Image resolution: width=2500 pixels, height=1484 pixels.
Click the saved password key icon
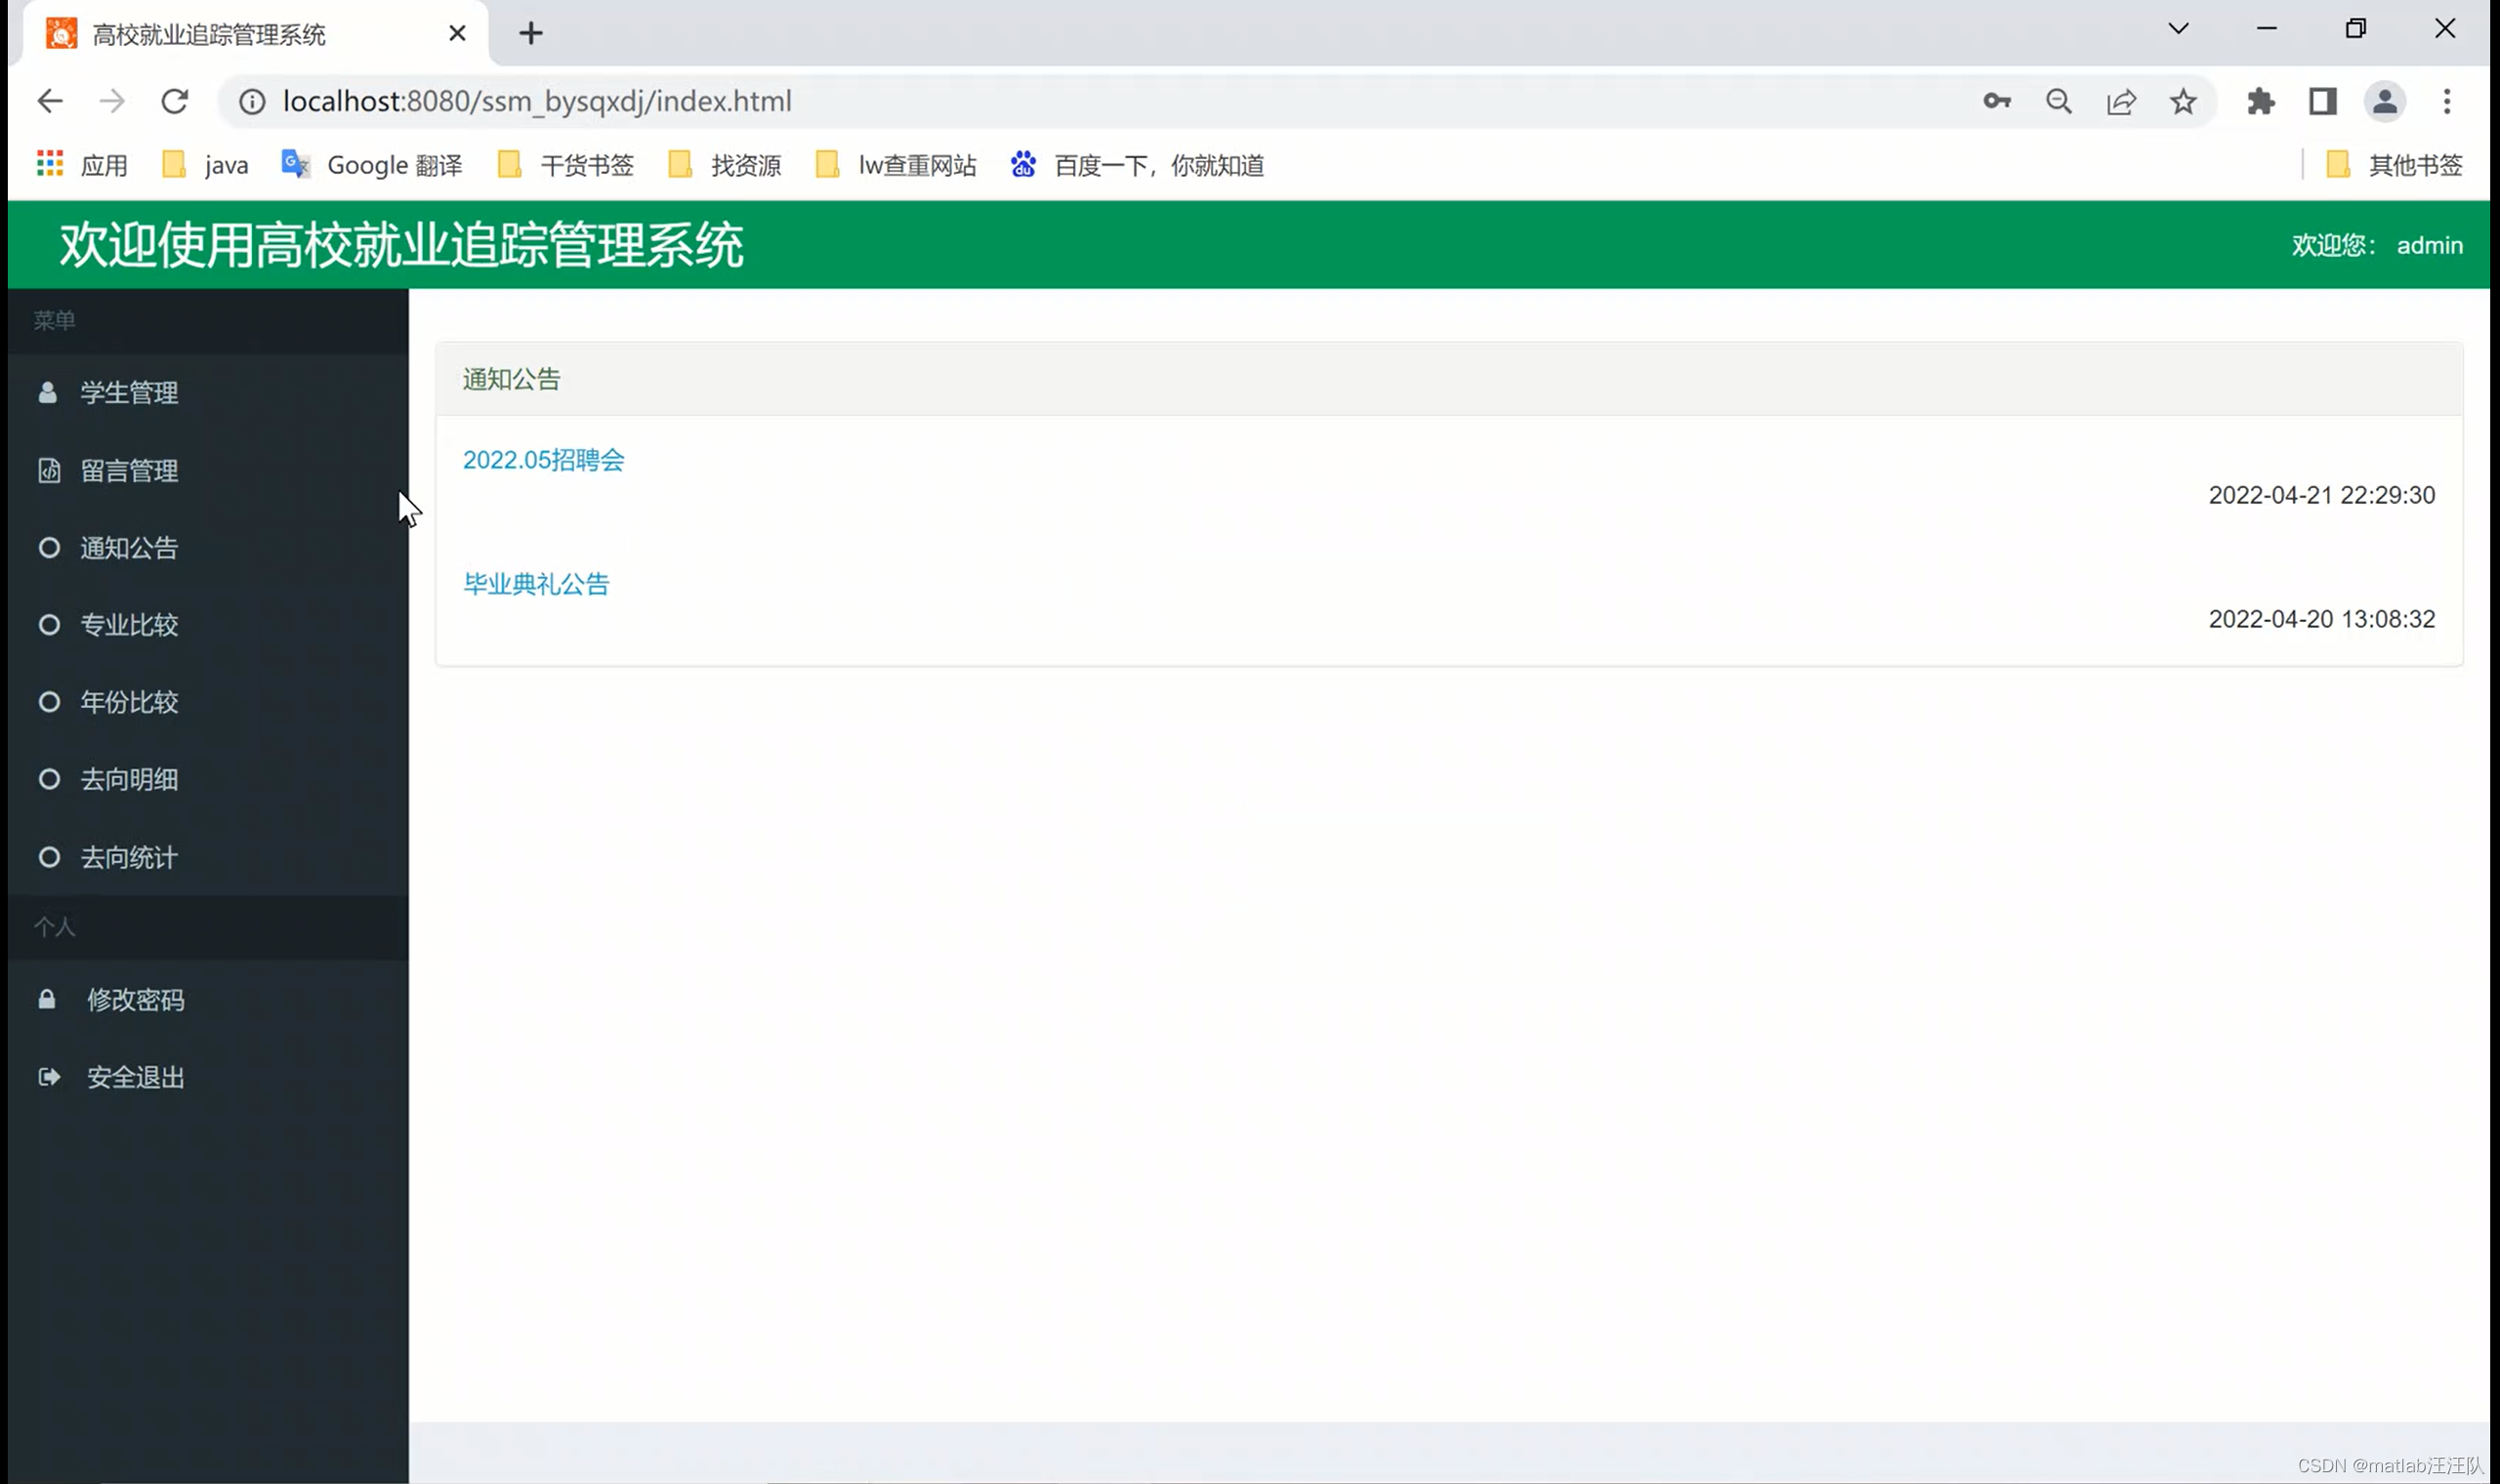click(x=1996, y=101)
